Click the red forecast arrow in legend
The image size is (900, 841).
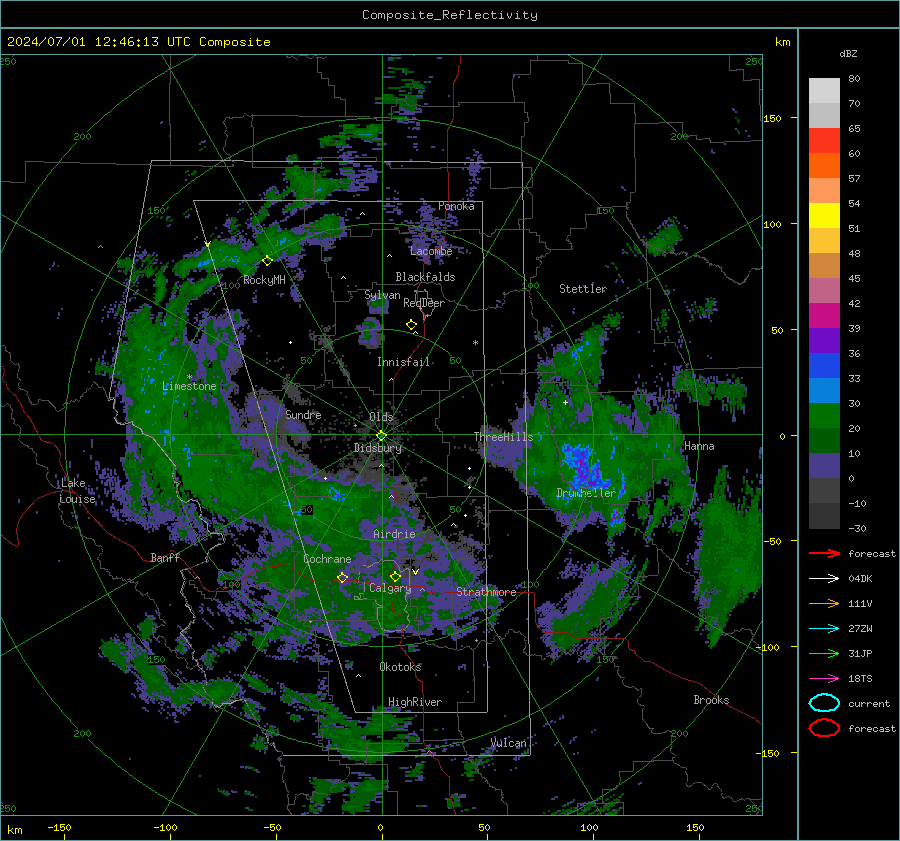coord(824,553)
